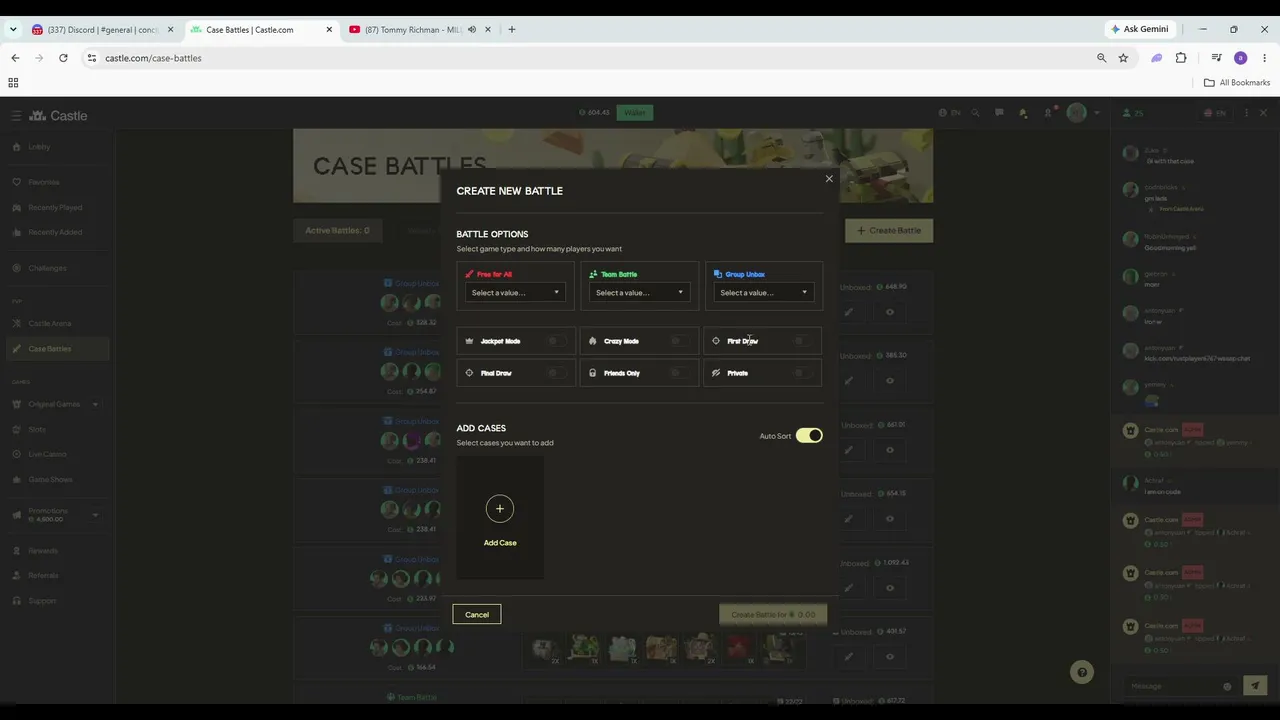Click the browser reload button

coord(63,58)
